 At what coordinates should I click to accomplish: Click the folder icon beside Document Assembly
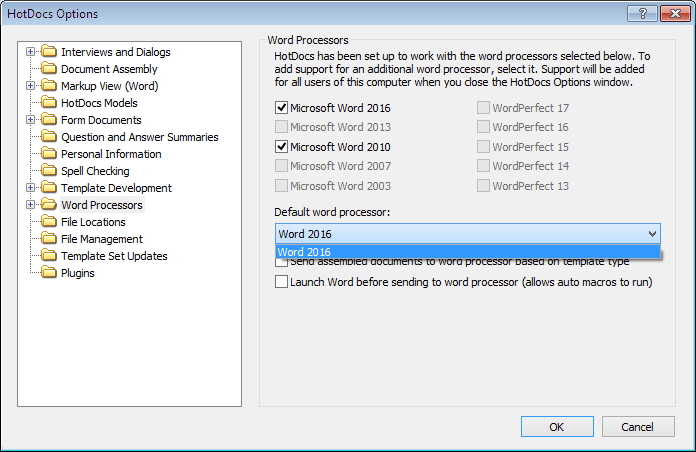coord(48,69)
